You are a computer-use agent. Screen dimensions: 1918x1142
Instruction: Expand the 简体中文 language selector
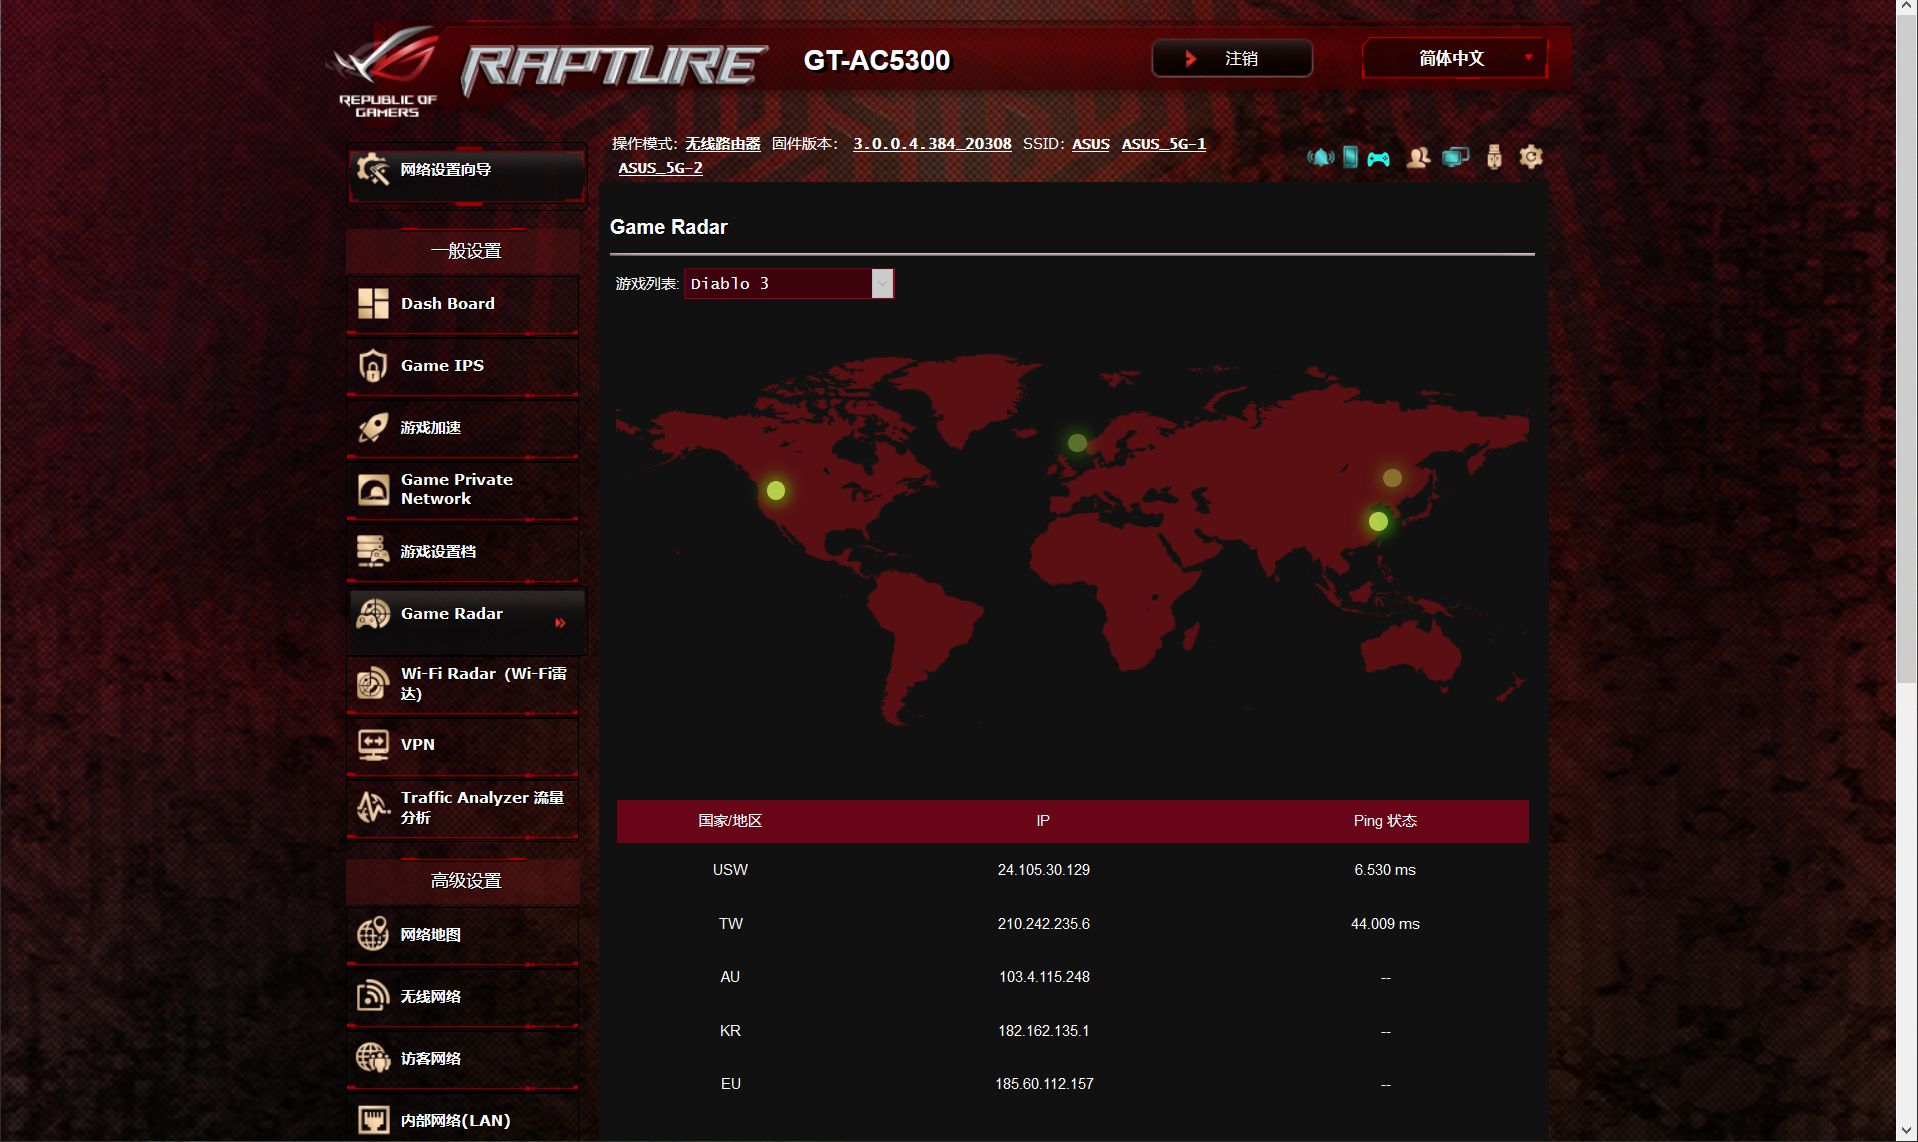tap(1454, 58)
